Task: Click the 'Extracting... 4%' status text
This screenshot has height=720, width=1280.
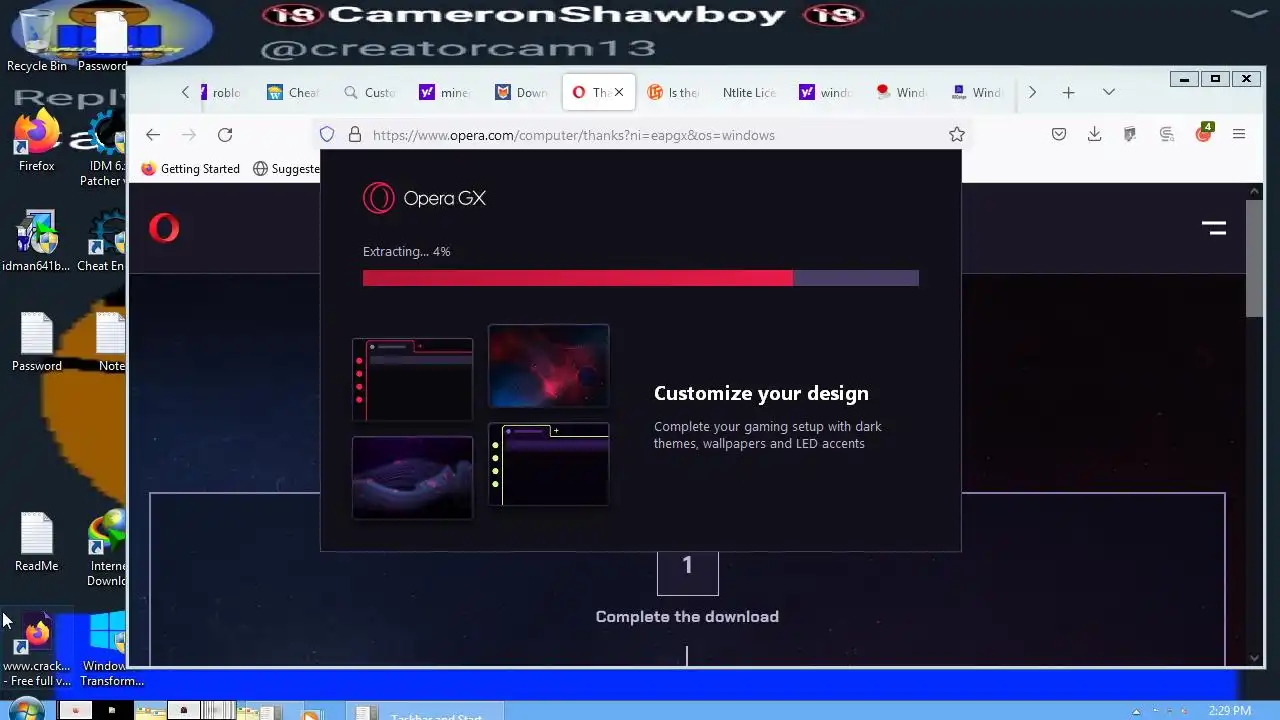Action: 406,252
